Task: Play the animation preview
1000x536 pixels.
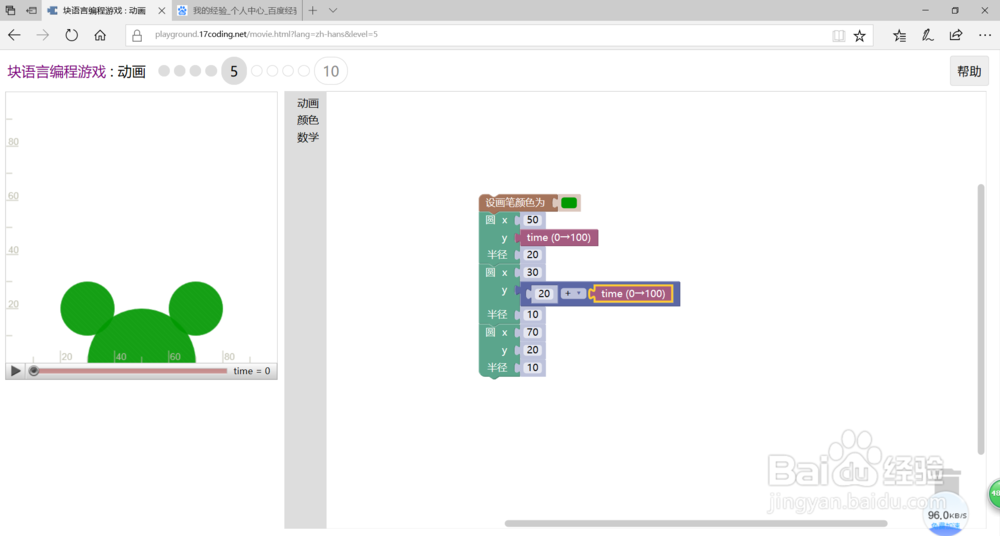Action: point(15,371)
